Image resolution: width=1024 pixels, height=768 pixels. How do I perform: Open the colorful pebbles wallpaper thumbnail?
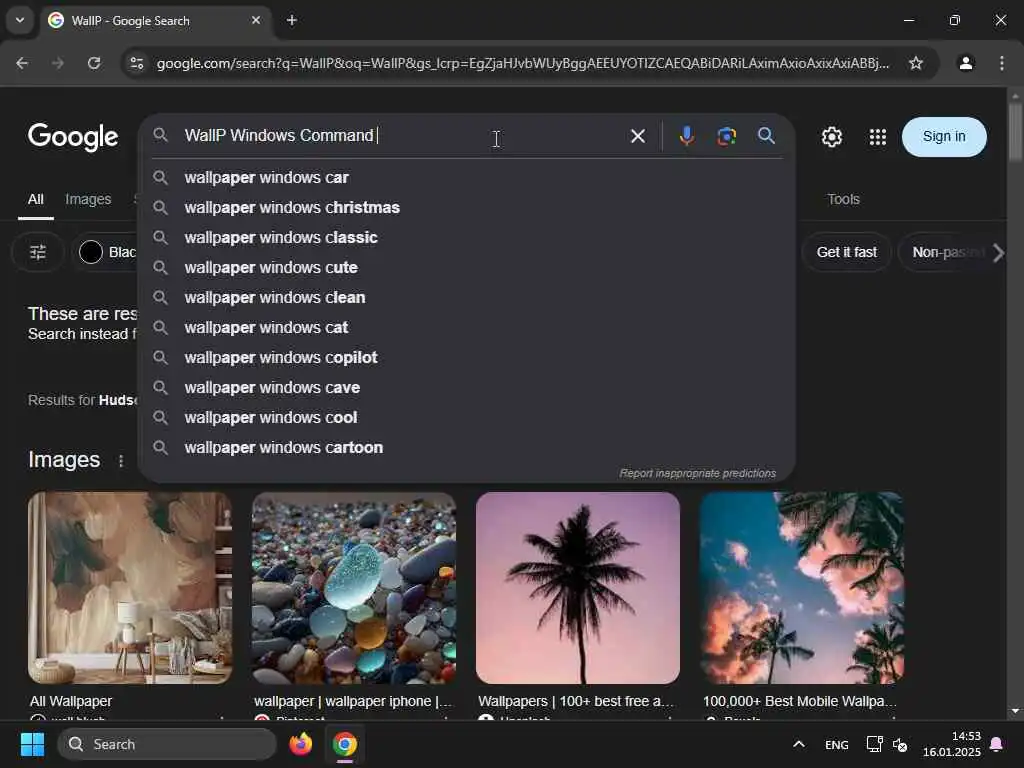pos(354,588)
